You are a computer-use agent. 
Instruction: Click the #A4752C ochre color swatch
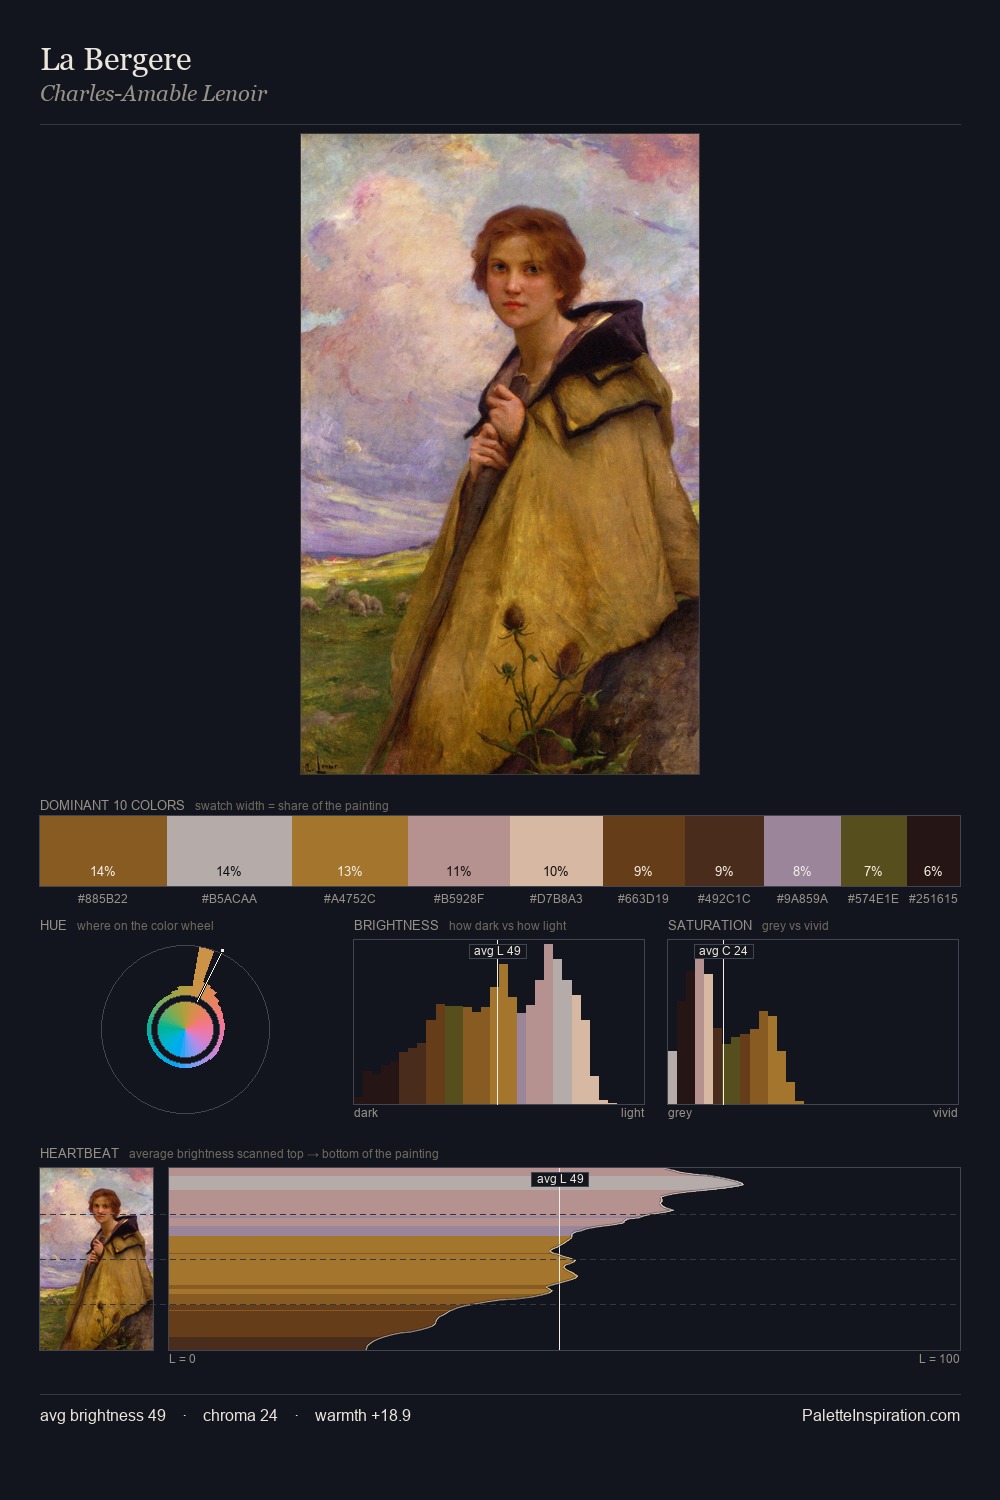[x=350, y=851]
